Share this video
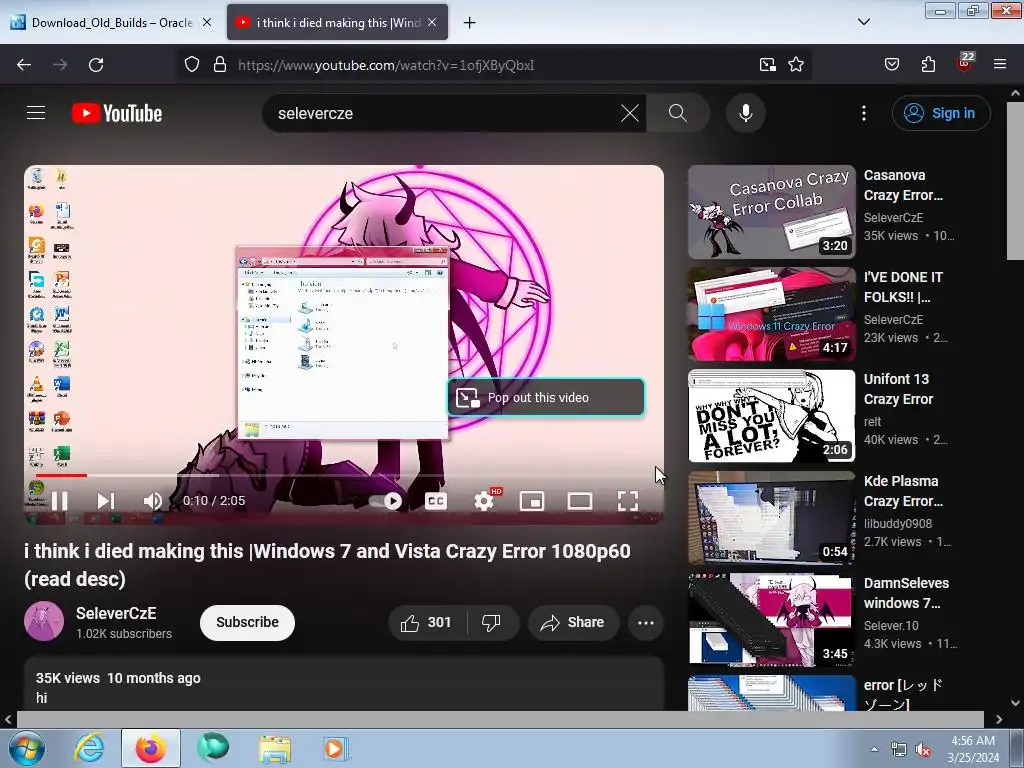The width and height of the screenshot is (1024, 768). click(572, 622)
